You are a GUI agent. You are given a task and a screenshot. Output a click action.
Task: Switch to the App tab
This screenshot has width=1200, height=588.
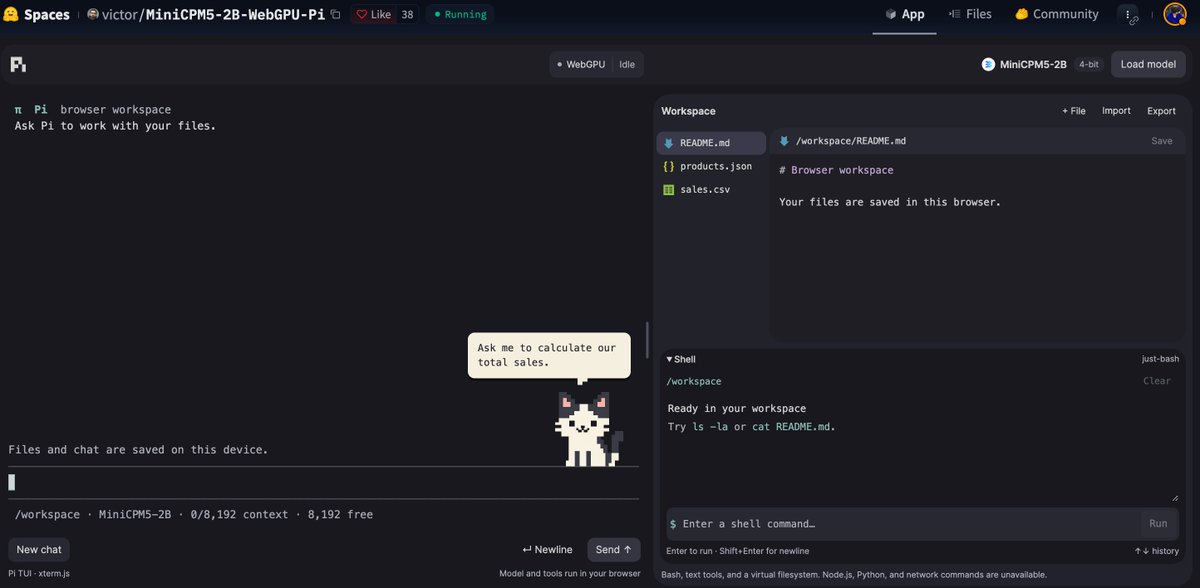coord(904,15)
